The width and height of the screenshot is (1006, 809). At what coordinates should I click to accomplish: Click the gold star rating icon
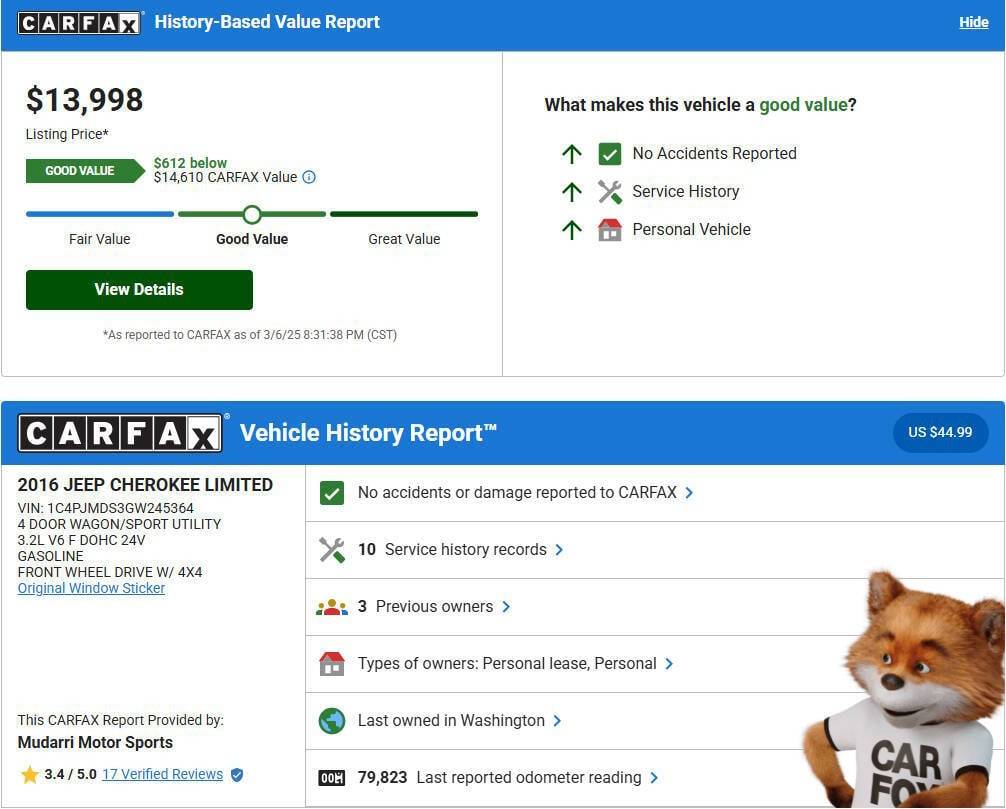coord(30,774)
